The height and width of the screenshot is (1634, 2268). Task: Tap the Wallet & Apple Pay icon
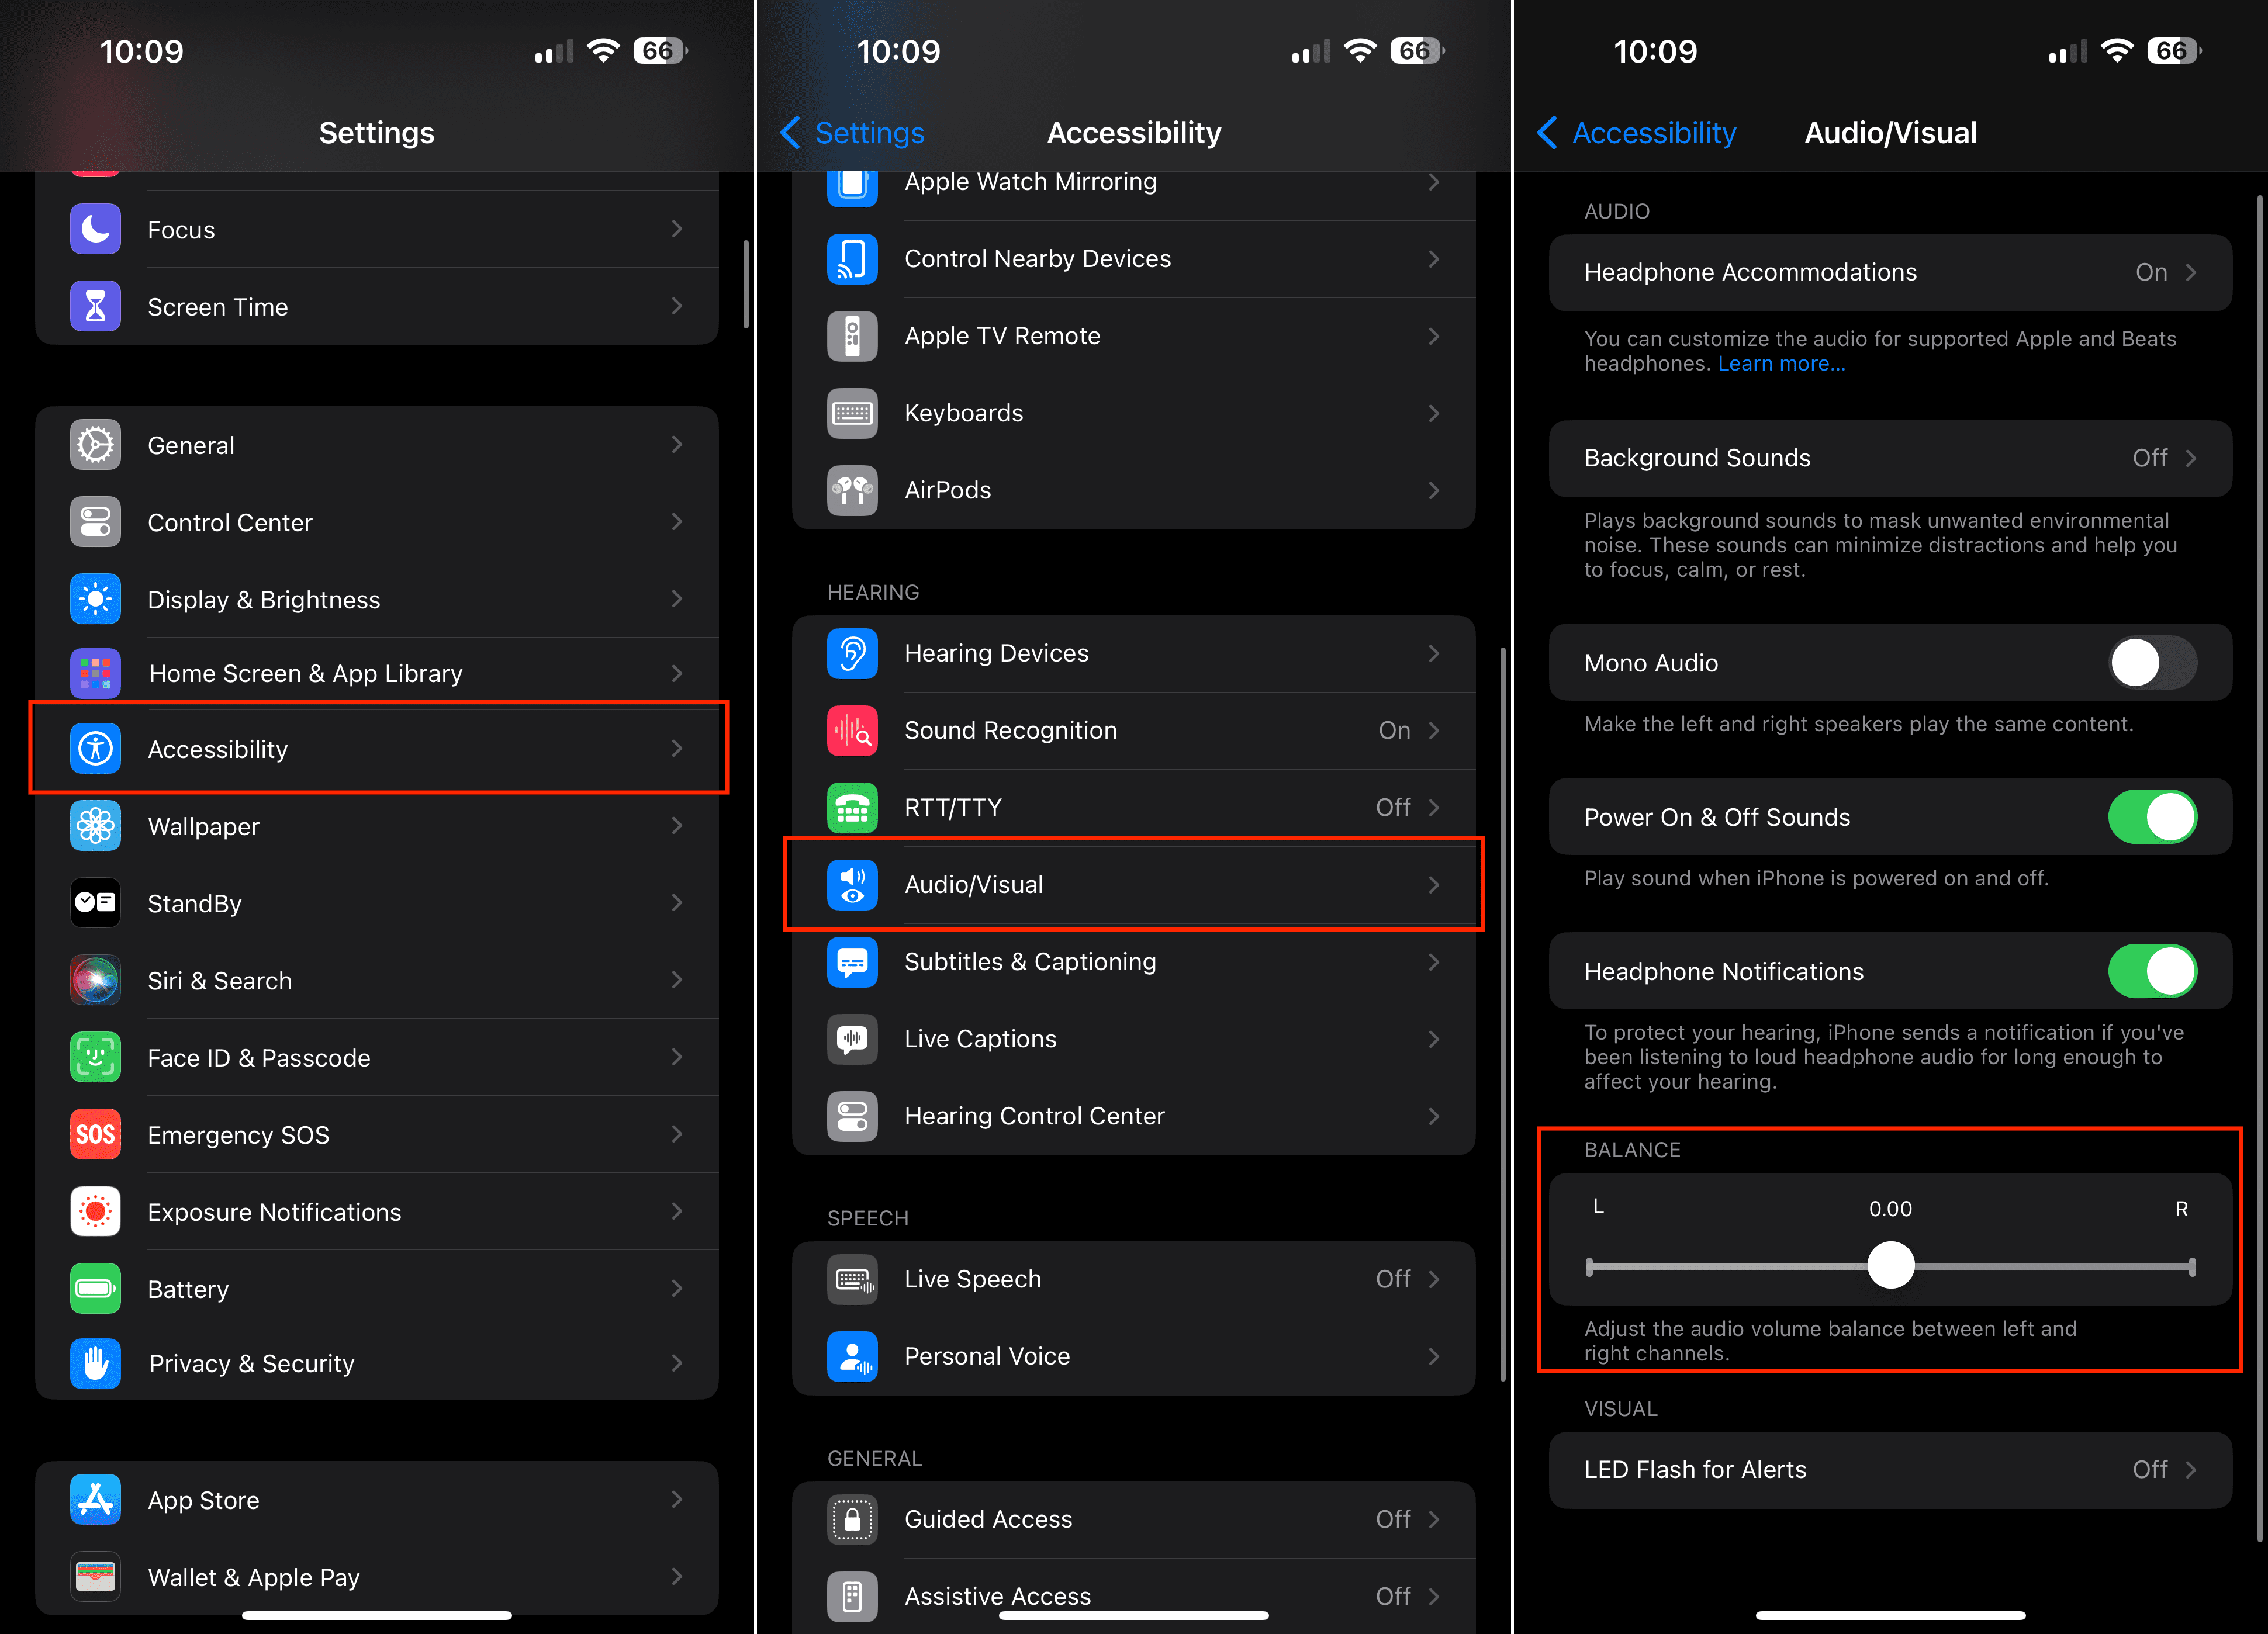[95, 1576]
